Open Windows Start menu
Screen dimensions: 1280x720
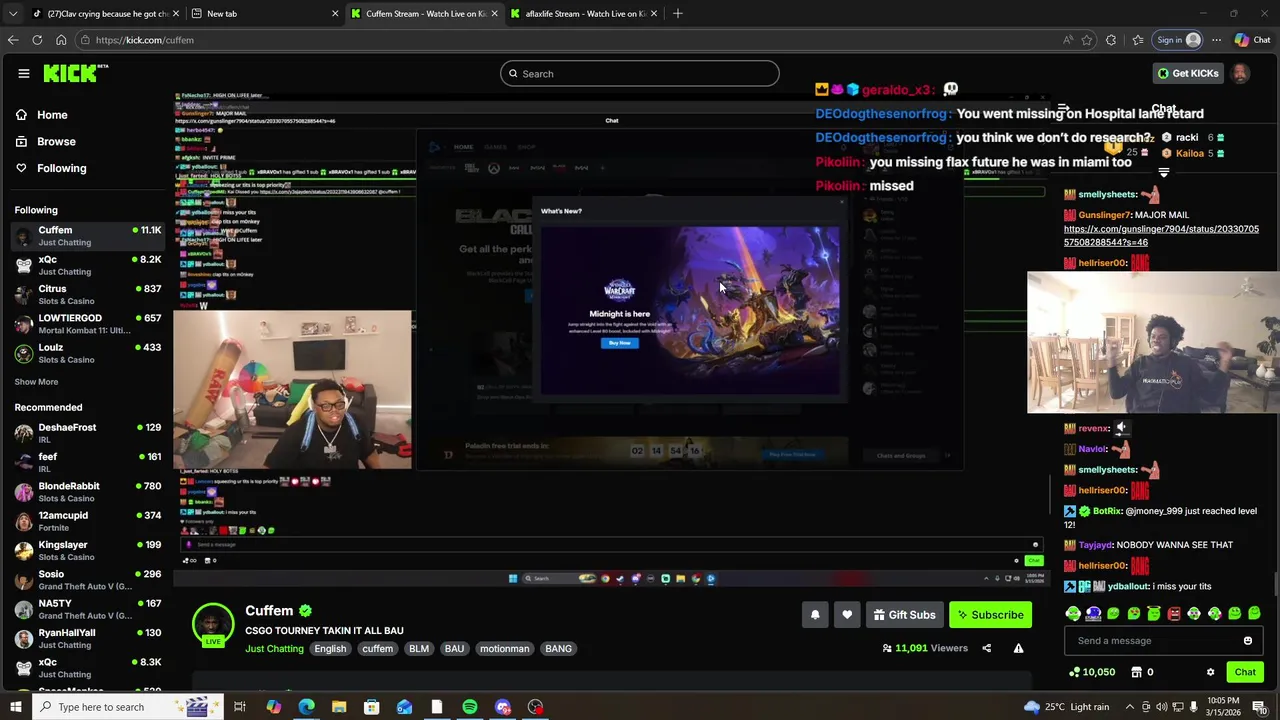[15, 707]
